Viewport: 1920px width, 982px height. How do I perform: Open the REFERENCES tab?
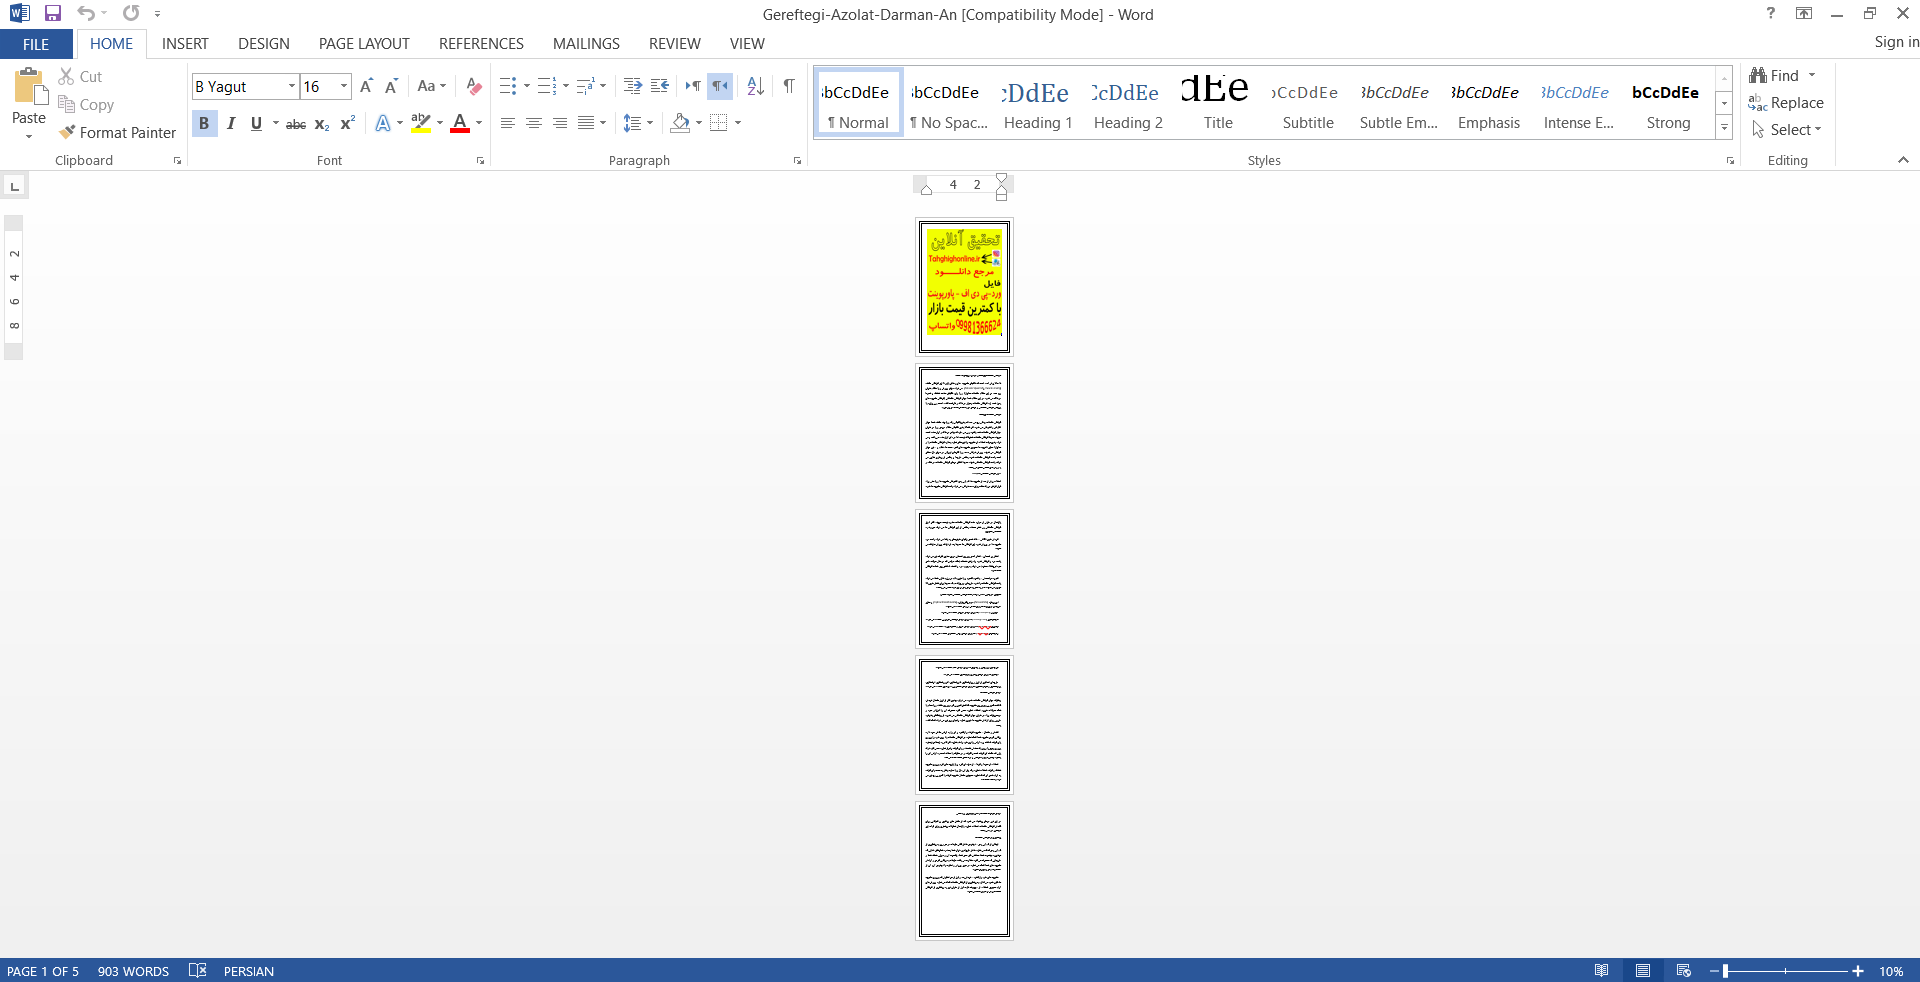pos(481,44)
